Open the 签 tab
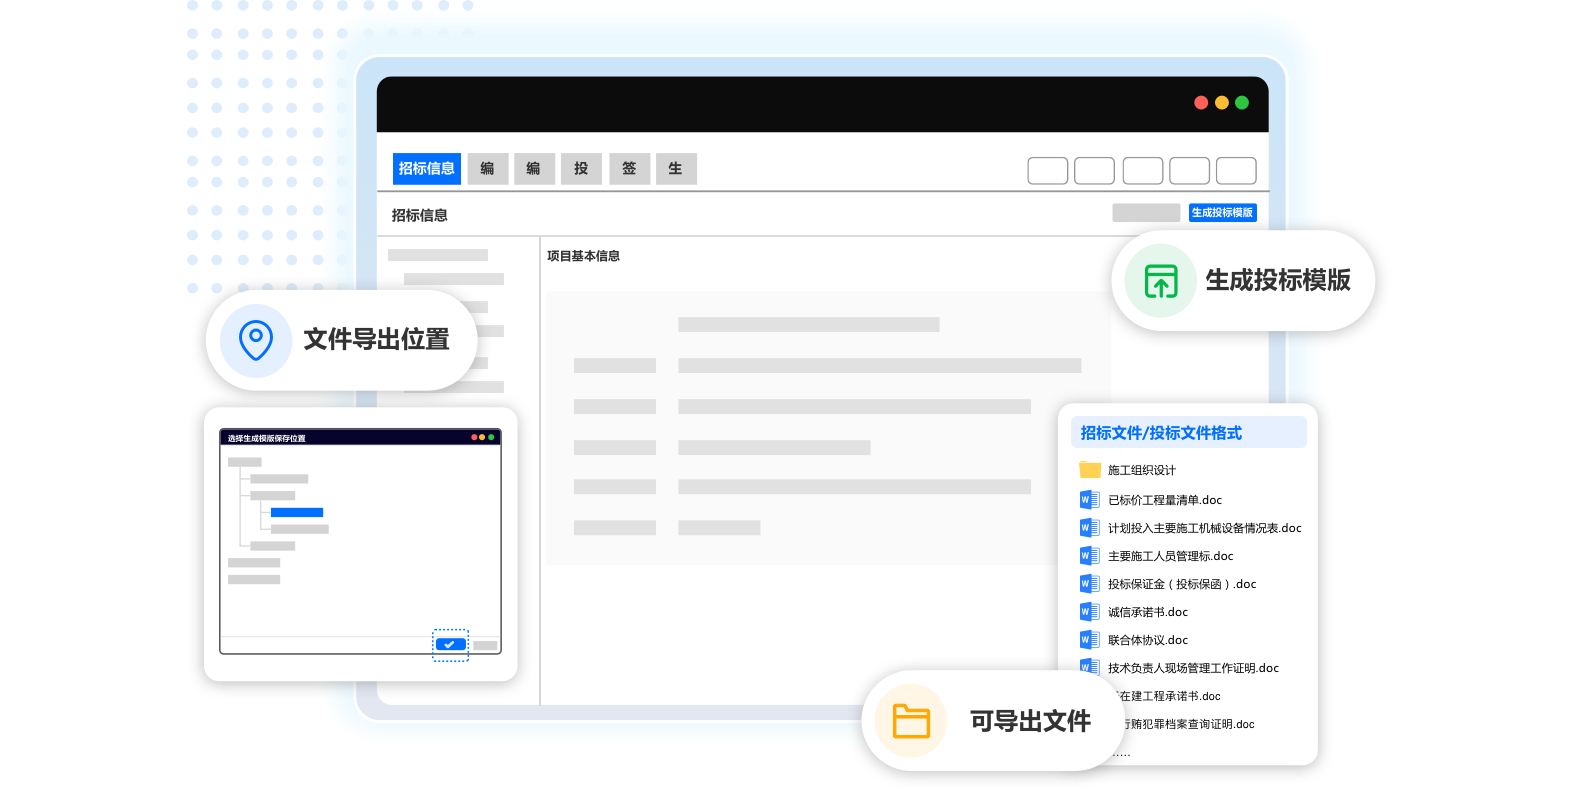This screenshot has width=1580, height=790. pos(629,169)
